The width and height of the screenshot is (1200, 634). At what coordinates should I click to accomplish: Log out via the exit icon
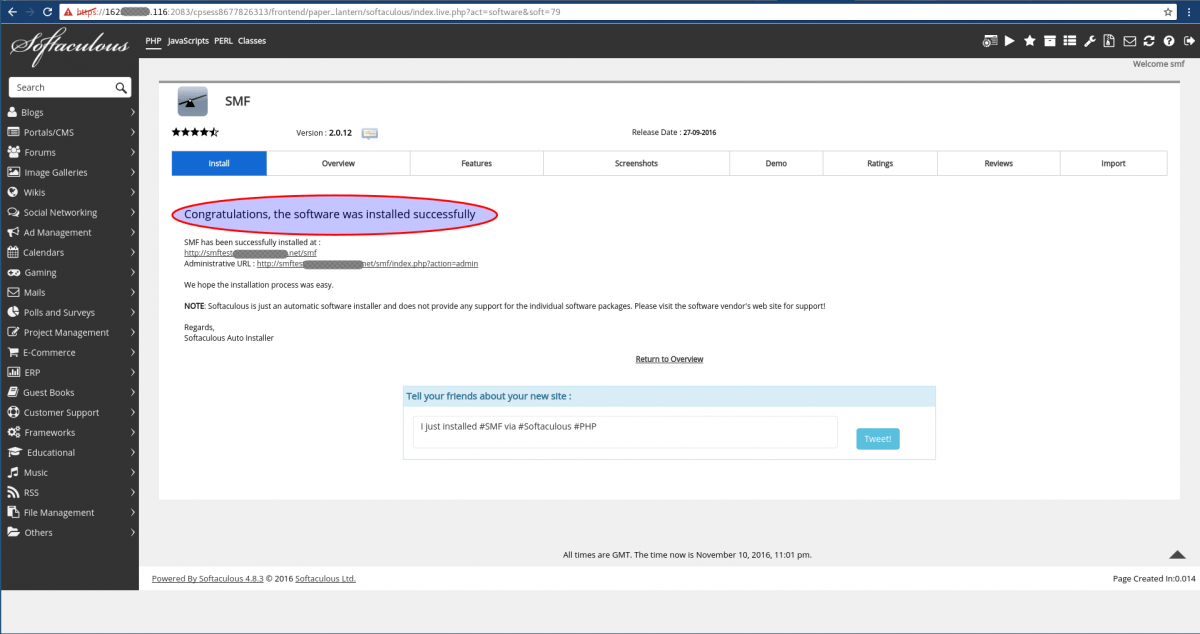click(x=1190, y=41)
